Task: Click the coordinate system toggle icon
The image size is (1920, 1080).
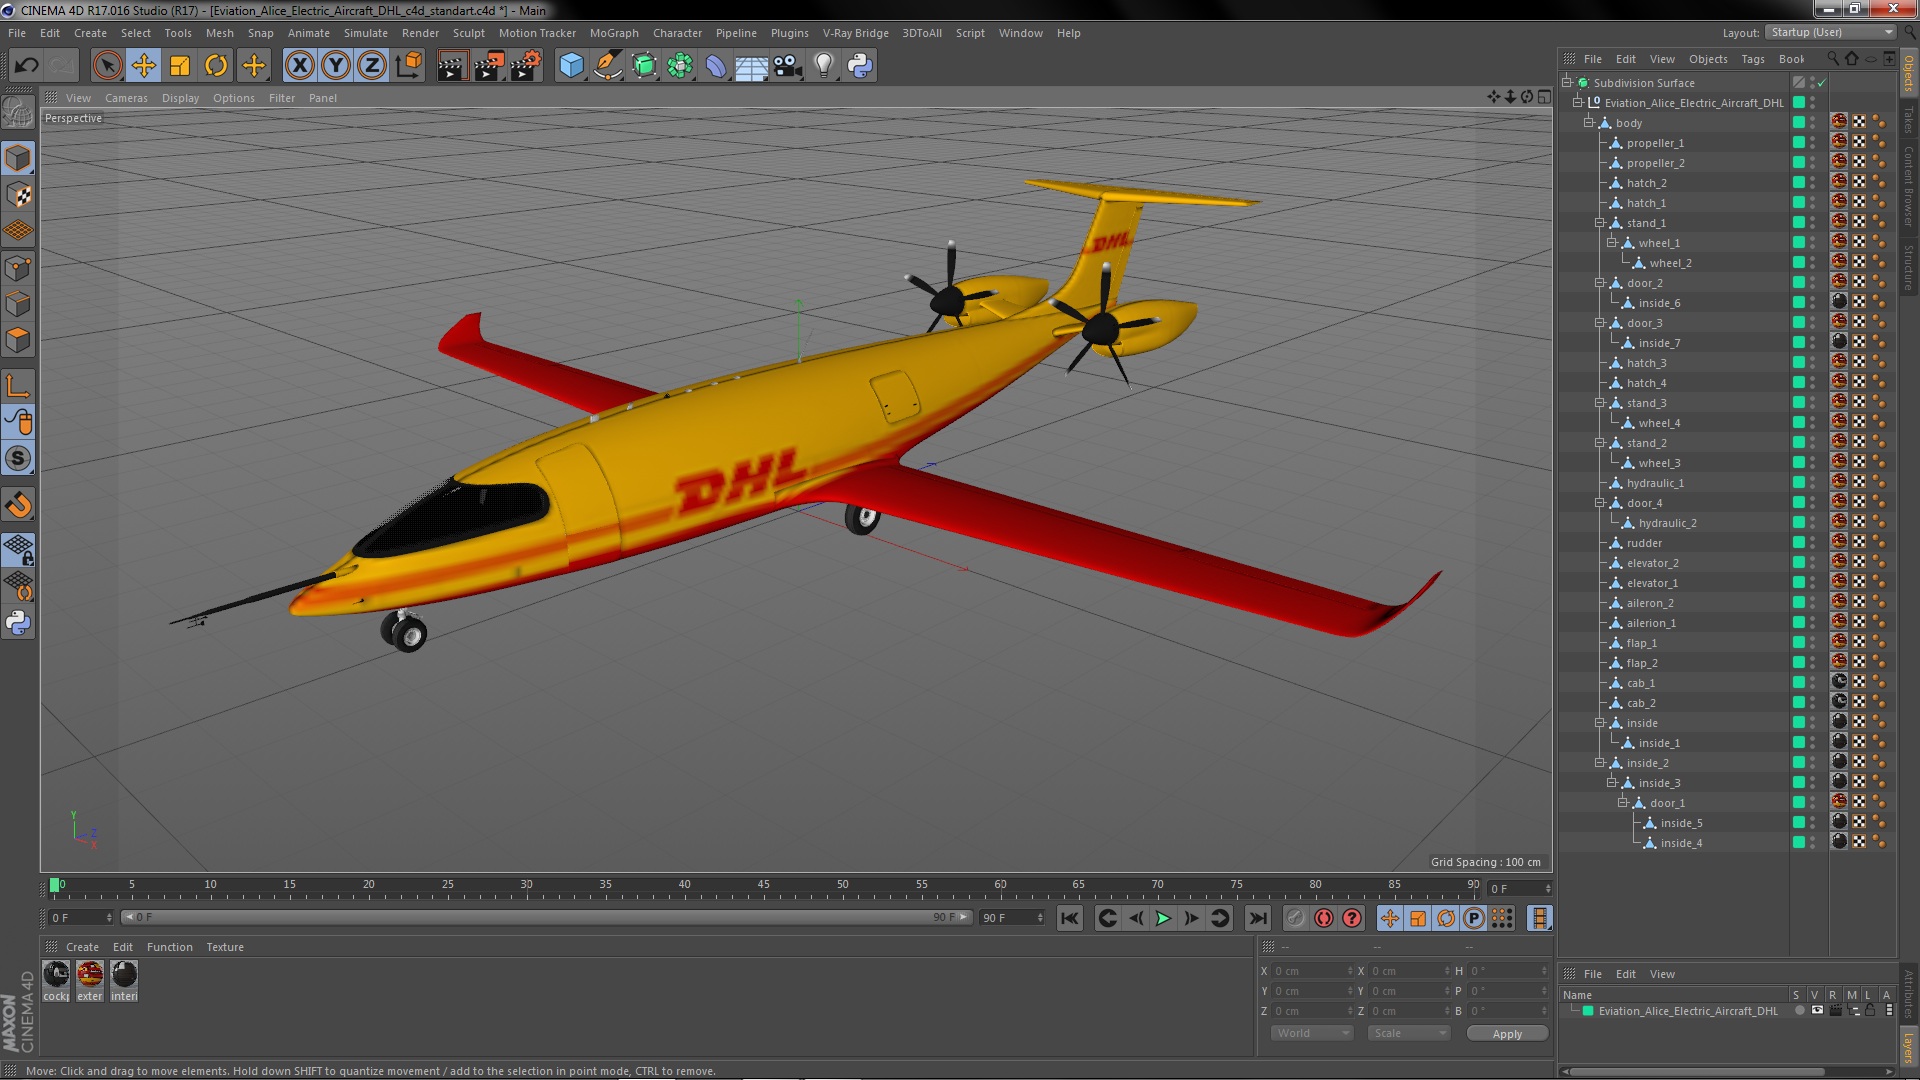Action: [x=409, y=66]
